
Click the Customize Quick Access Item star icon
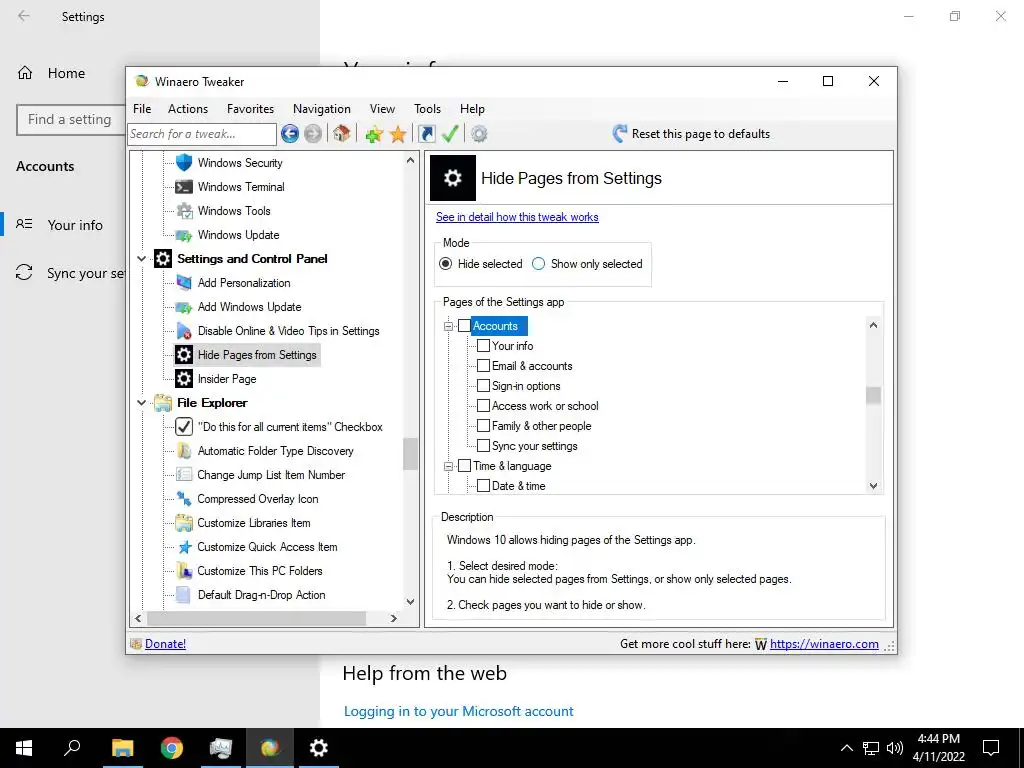click(x=185, y=547)
